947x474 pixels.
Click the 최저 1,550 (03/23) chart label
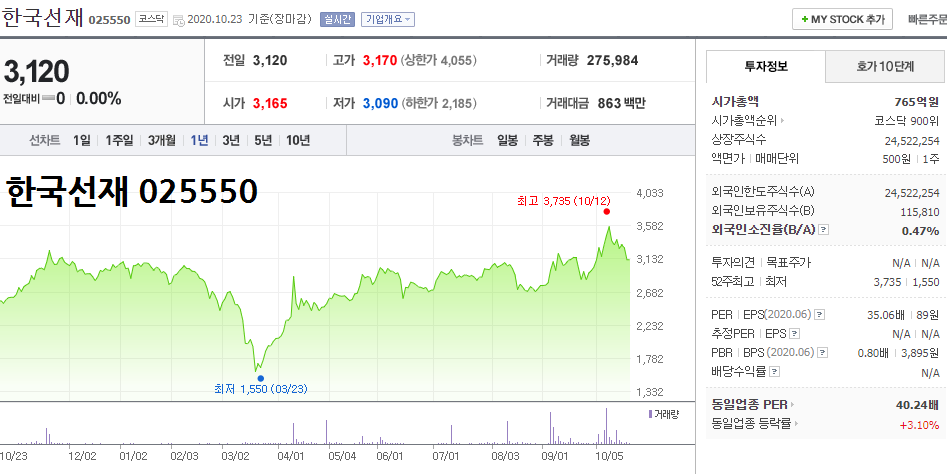pyautogui.click(x=261, y=389)
